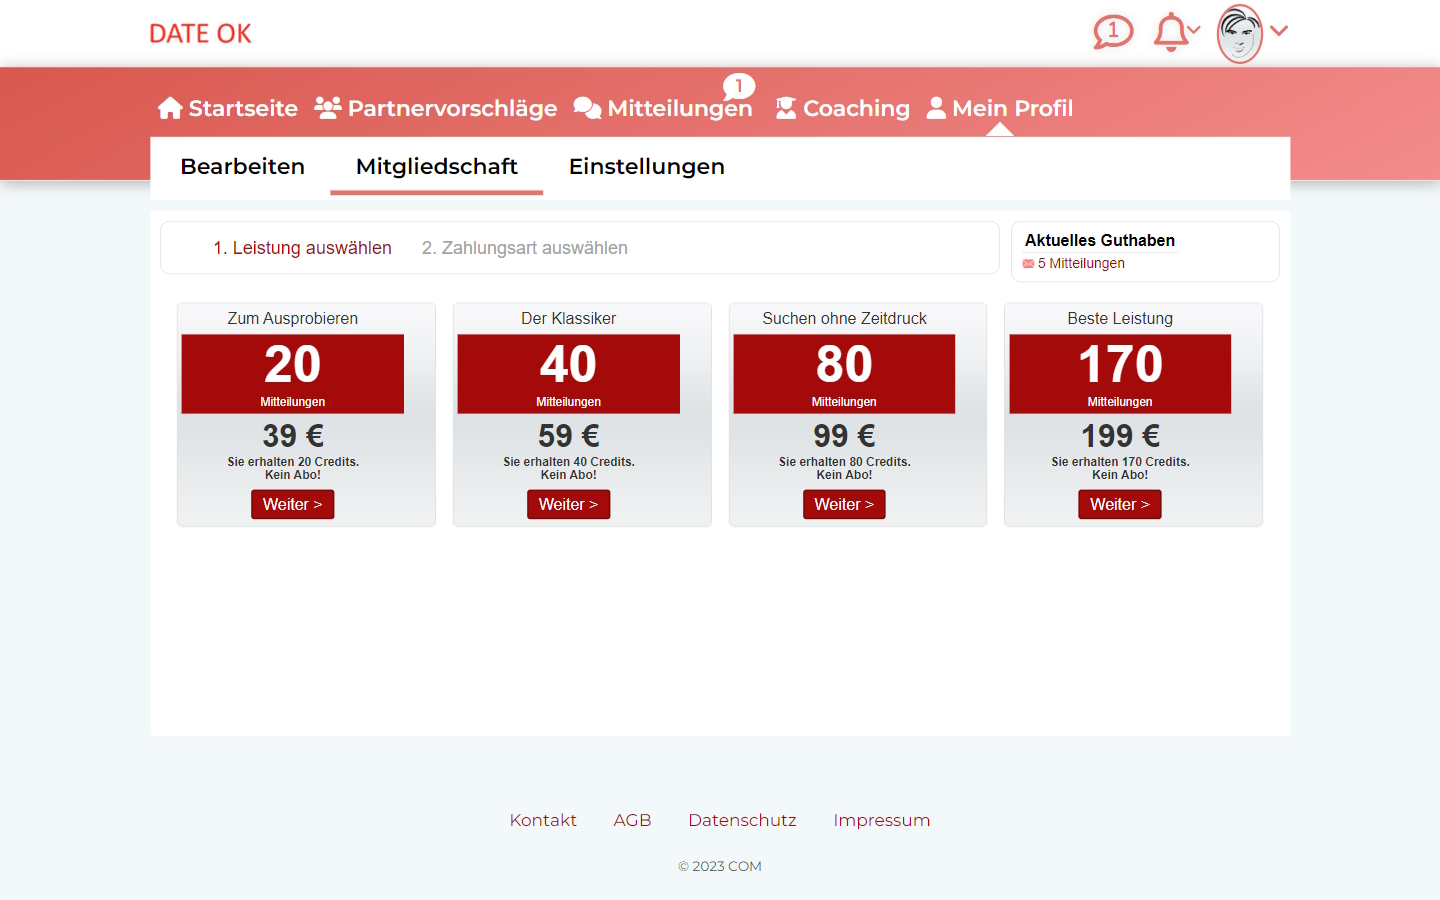
Task: Select the Einstellungen tab
Action: tap(646, 166)
